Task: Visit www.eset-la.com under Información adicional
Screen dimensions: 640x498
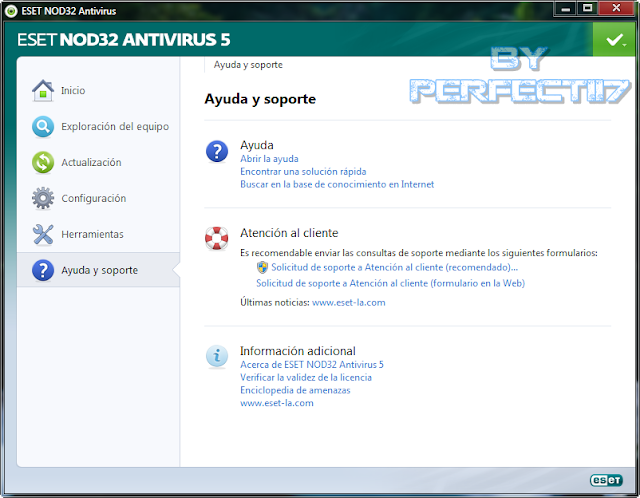Action: click(277, 403)
